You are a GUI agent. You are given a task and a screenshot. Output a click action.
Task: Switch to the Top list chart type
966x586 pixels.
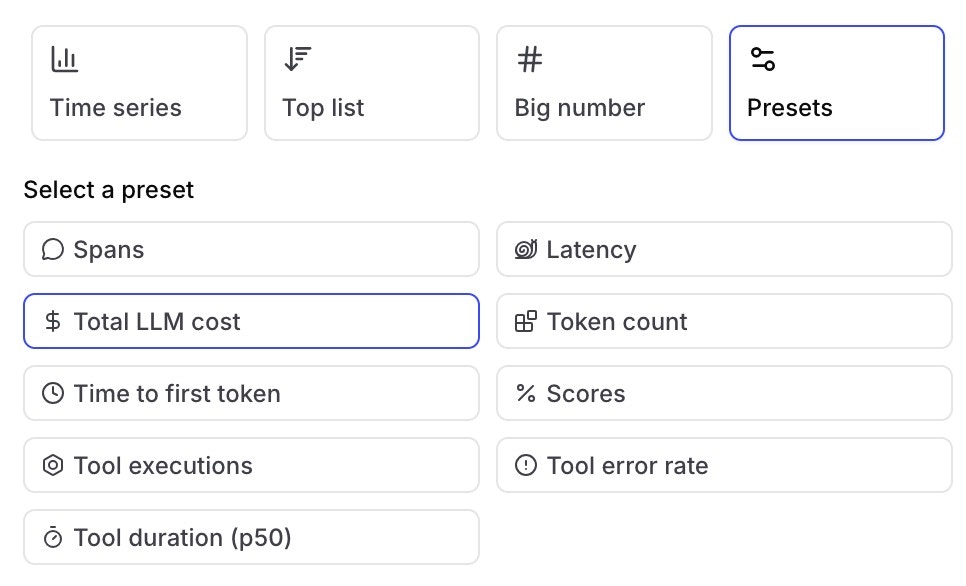(x=372, y=84)
